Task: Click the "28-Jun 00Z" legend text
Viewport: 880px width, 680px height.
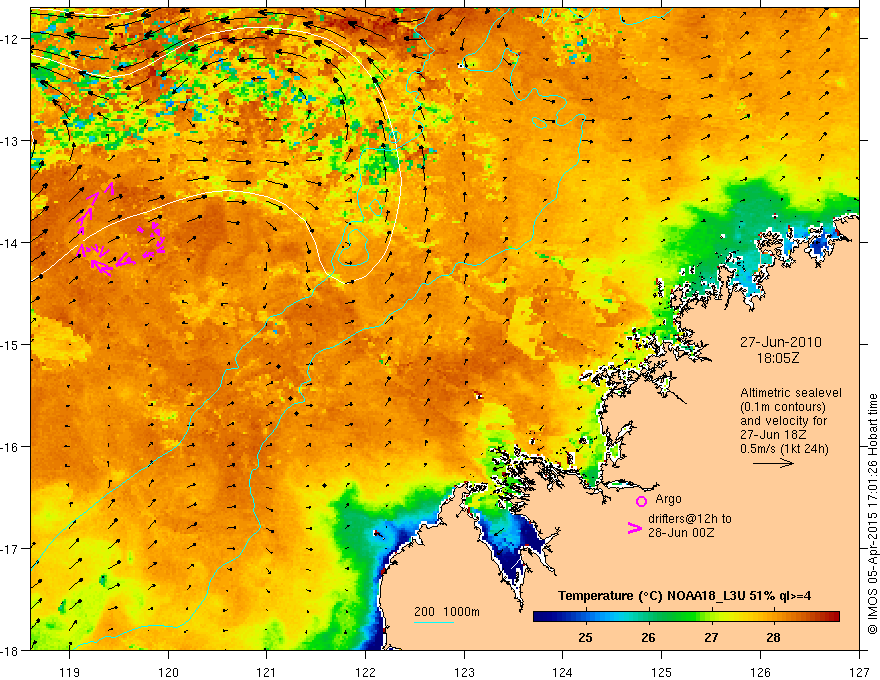Action: pyautogui.click(x=681, y=532)
